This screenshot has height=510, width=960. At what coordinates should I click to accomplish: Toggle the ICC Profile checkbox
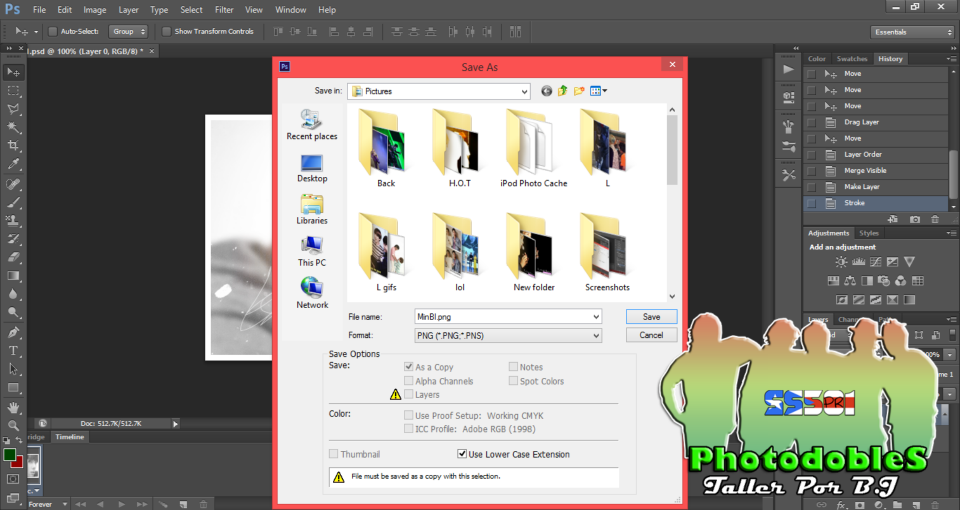[408, 429]
